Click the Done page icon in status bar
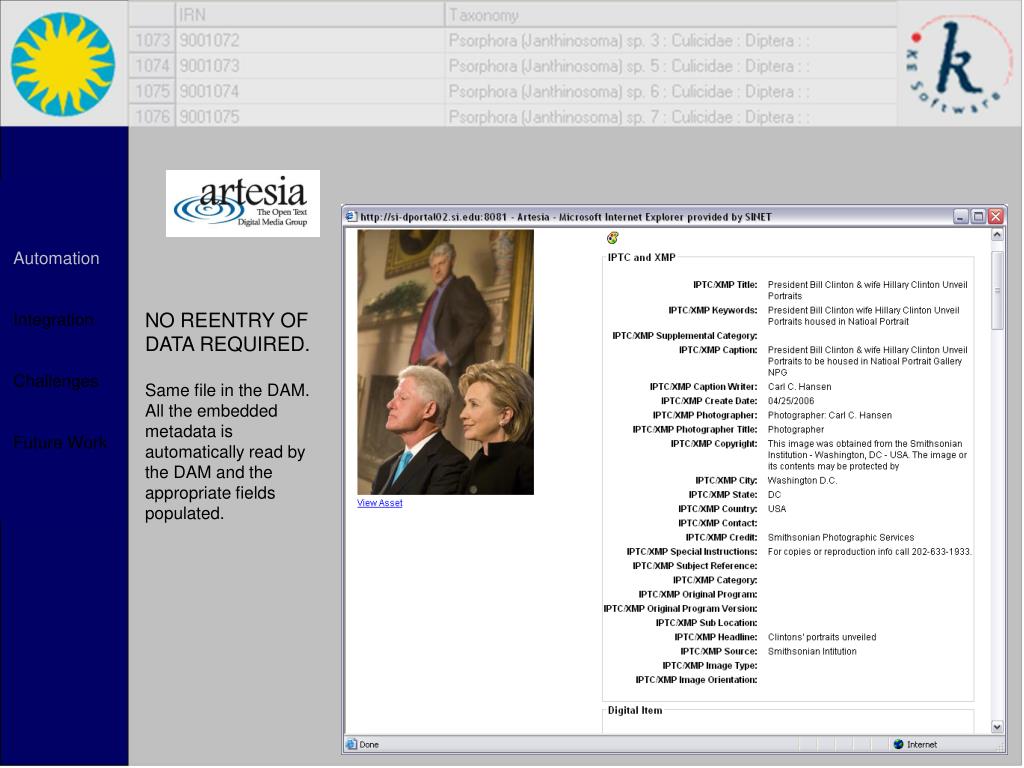Viewport: 1024px width, 768px height. point(351,744)
